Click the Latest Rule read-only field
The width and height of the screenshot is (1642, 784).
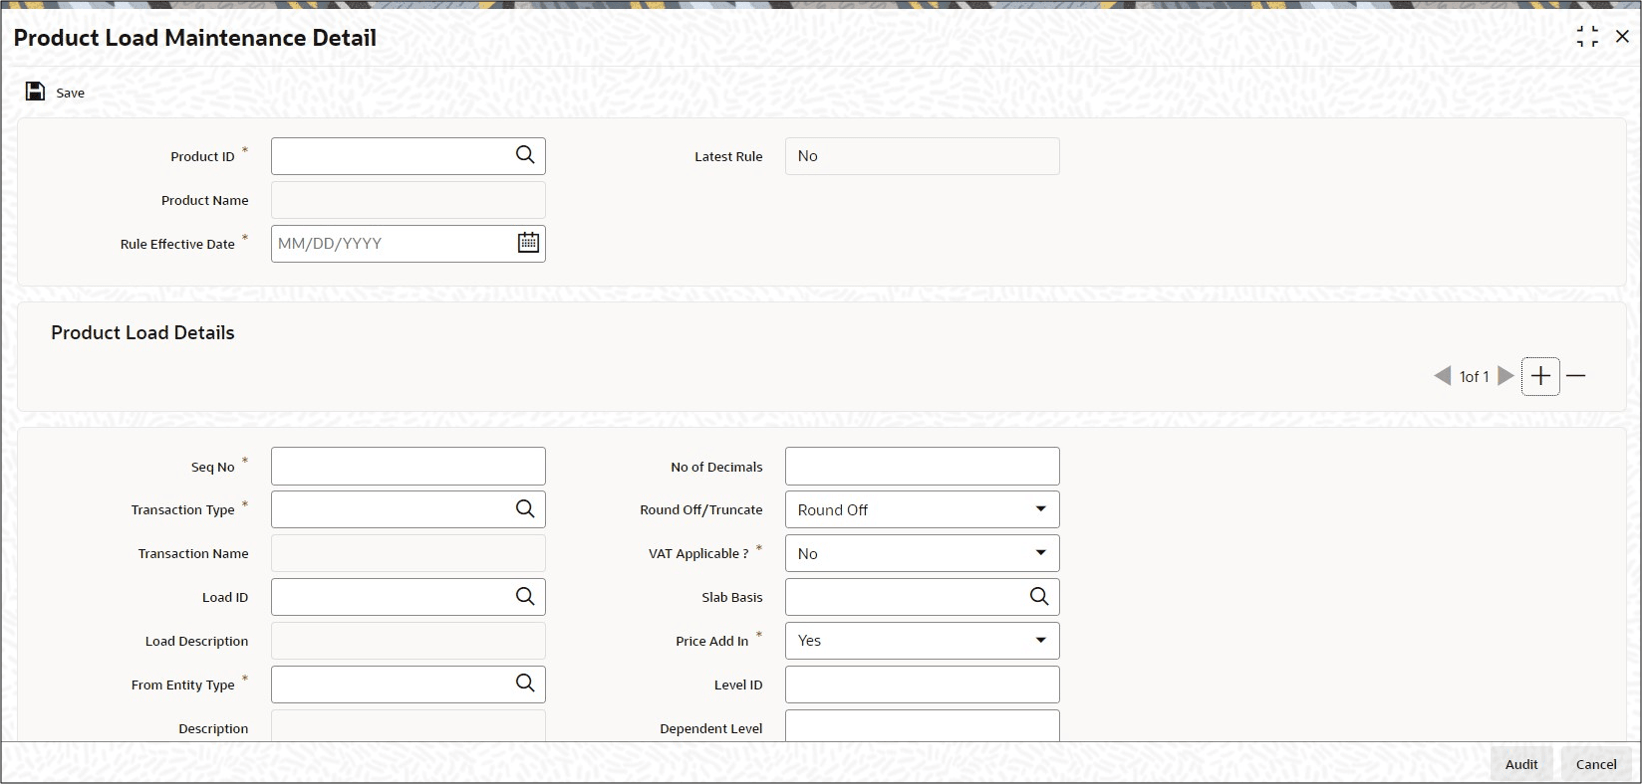[x=922, y=156]
